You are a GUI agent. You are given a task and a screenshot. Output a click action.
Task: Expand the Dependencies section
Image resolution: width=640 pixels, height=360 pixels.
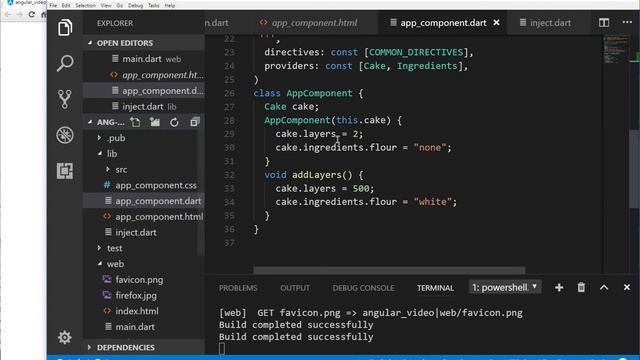tap(90, 347)
